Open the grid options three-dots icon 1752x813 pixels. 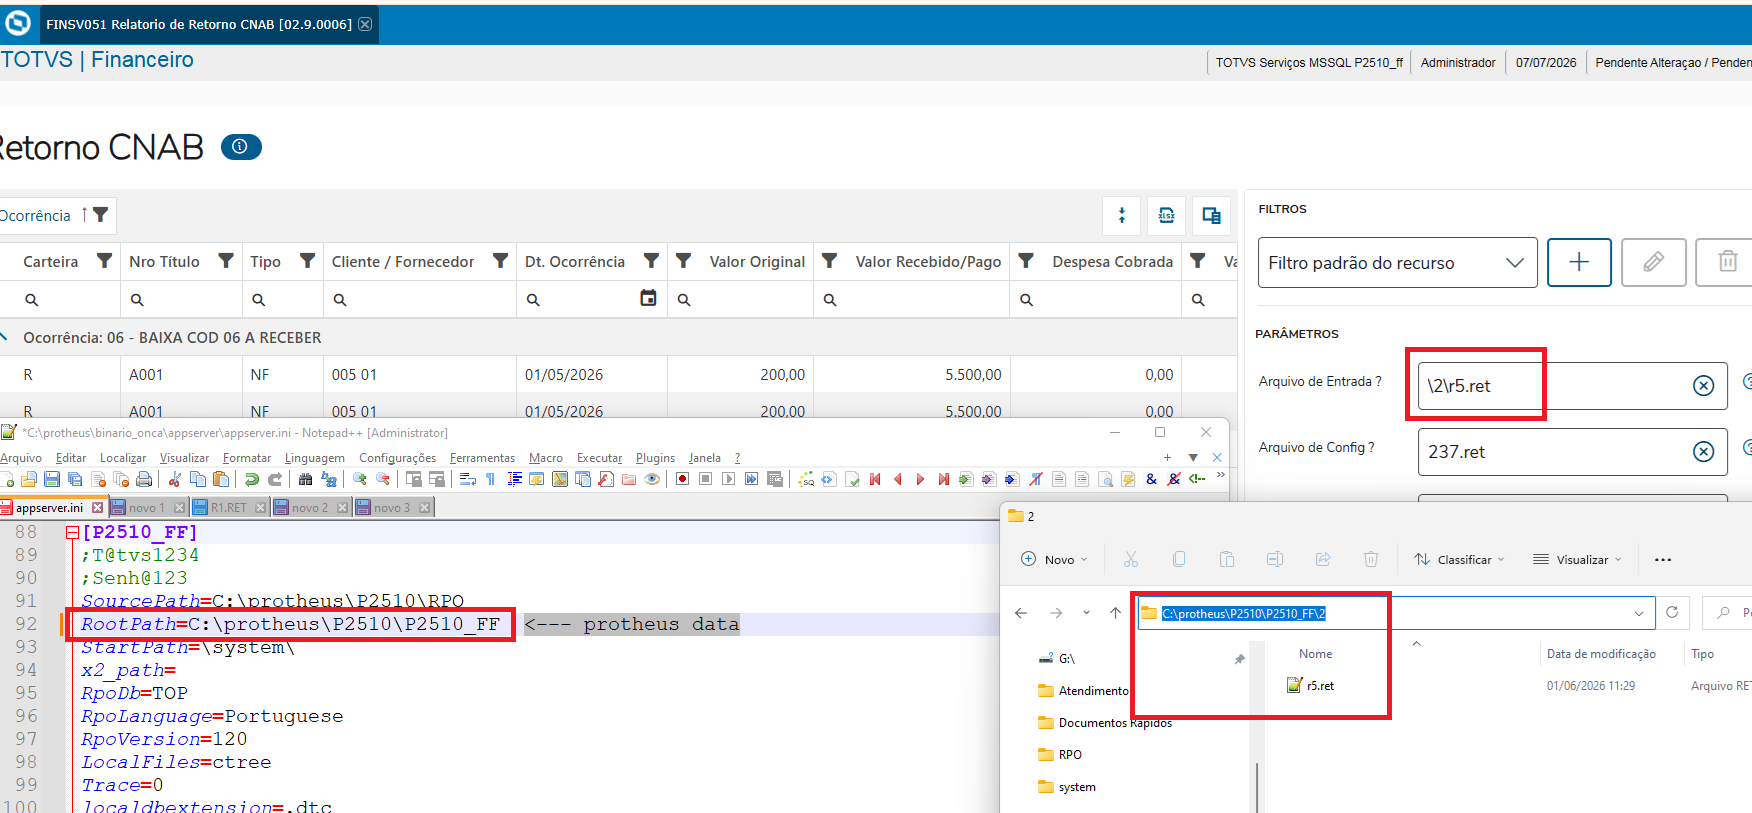point(1122,215)
